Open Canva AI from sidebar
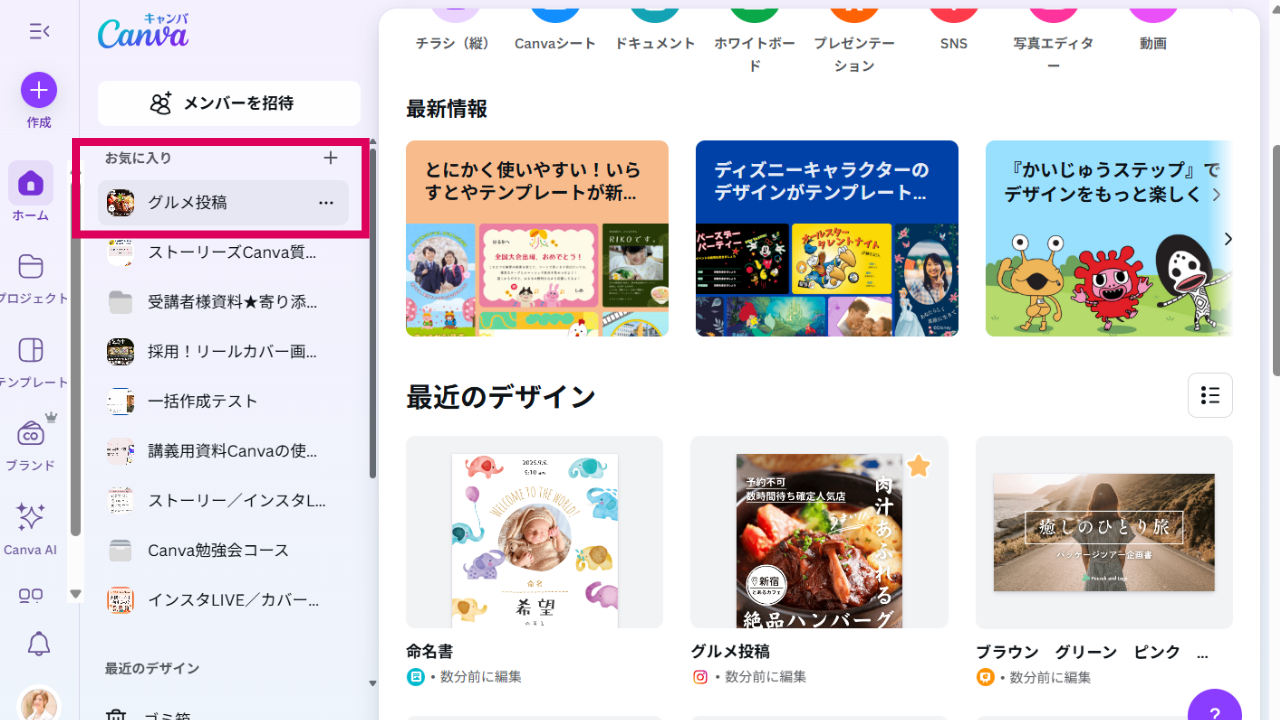This screenshot has height=720, width=1280. [31, 517]
